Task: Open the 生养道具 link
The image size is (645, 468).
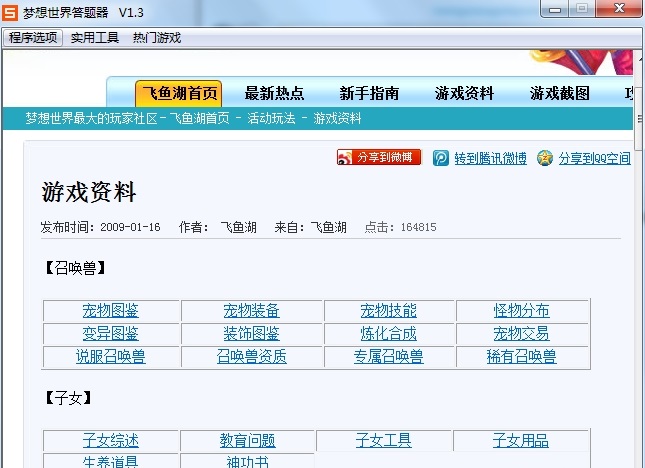Action: [111, 461]
